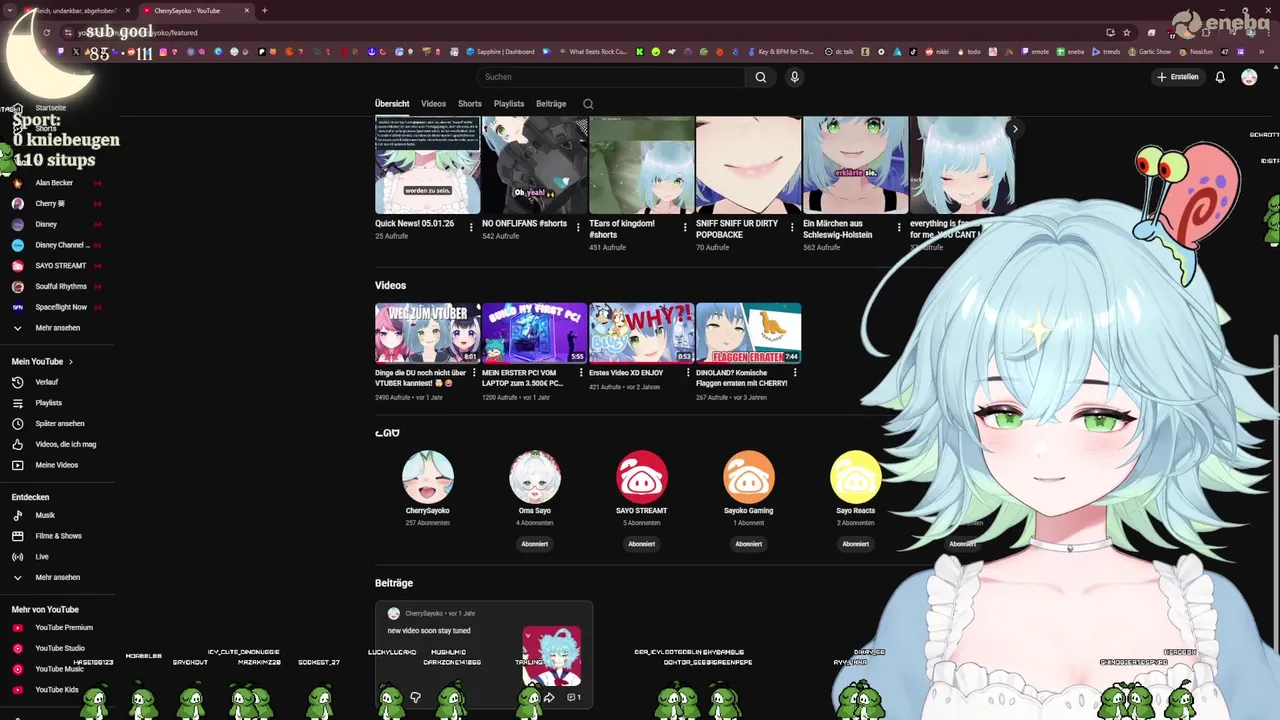Open the 'Sapphire | Dashboard' bookmark
Viewport: 1280px width, 720px height.
pyautogui.click(x=499, y=52)
